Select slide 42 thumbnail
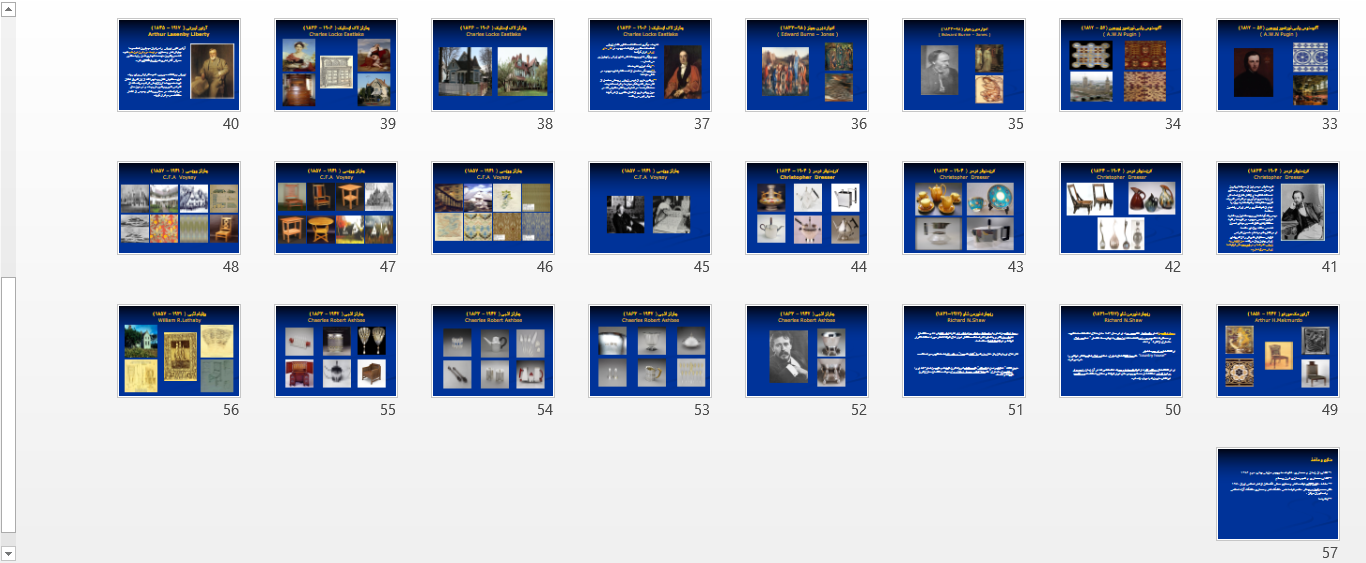Viewport: 1366px width, 563px height. coord(1121,208)
